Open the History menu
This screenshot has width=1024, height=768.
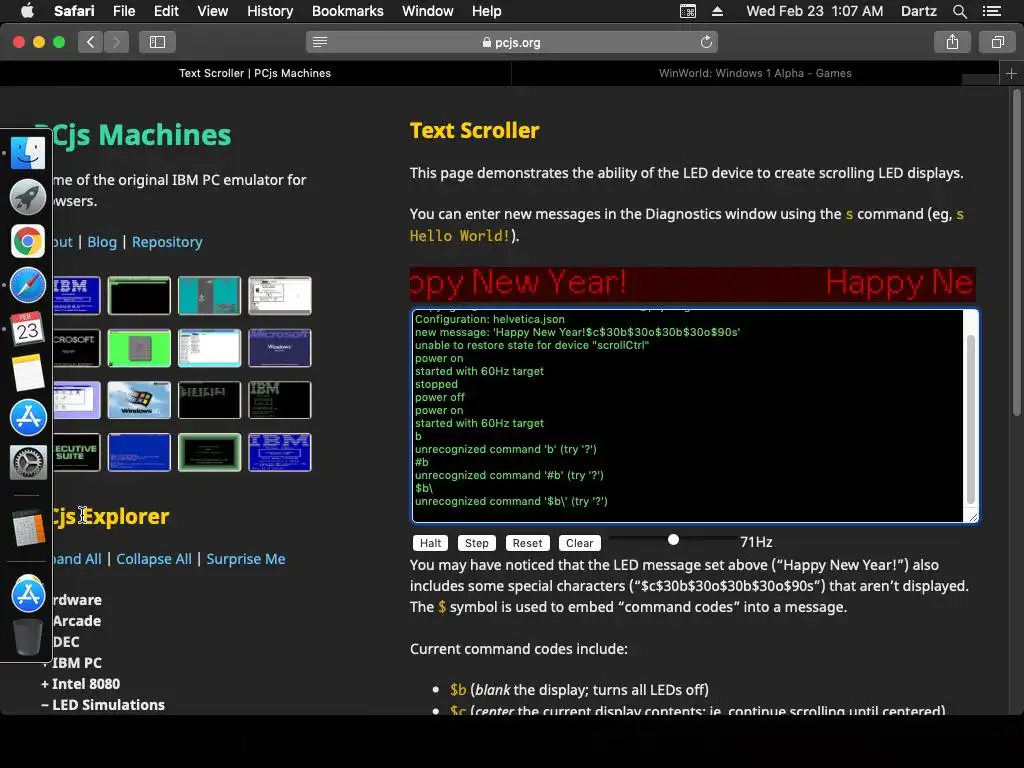click(x=270, y=11)
